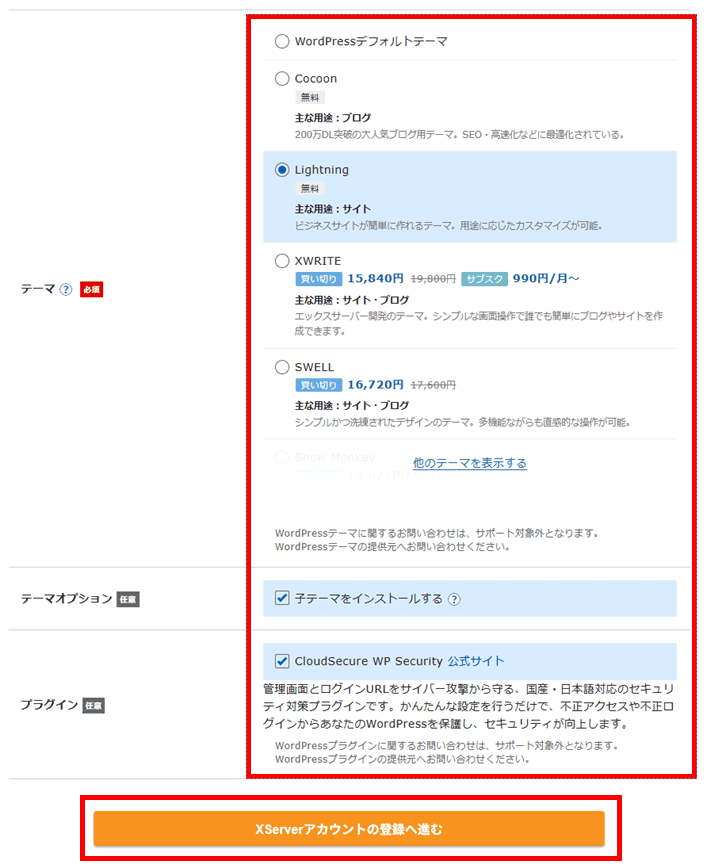This screenshot has width=710, height=864.
Task: Click the 任意 badge next to プラグイン
Action: [93, 705]
